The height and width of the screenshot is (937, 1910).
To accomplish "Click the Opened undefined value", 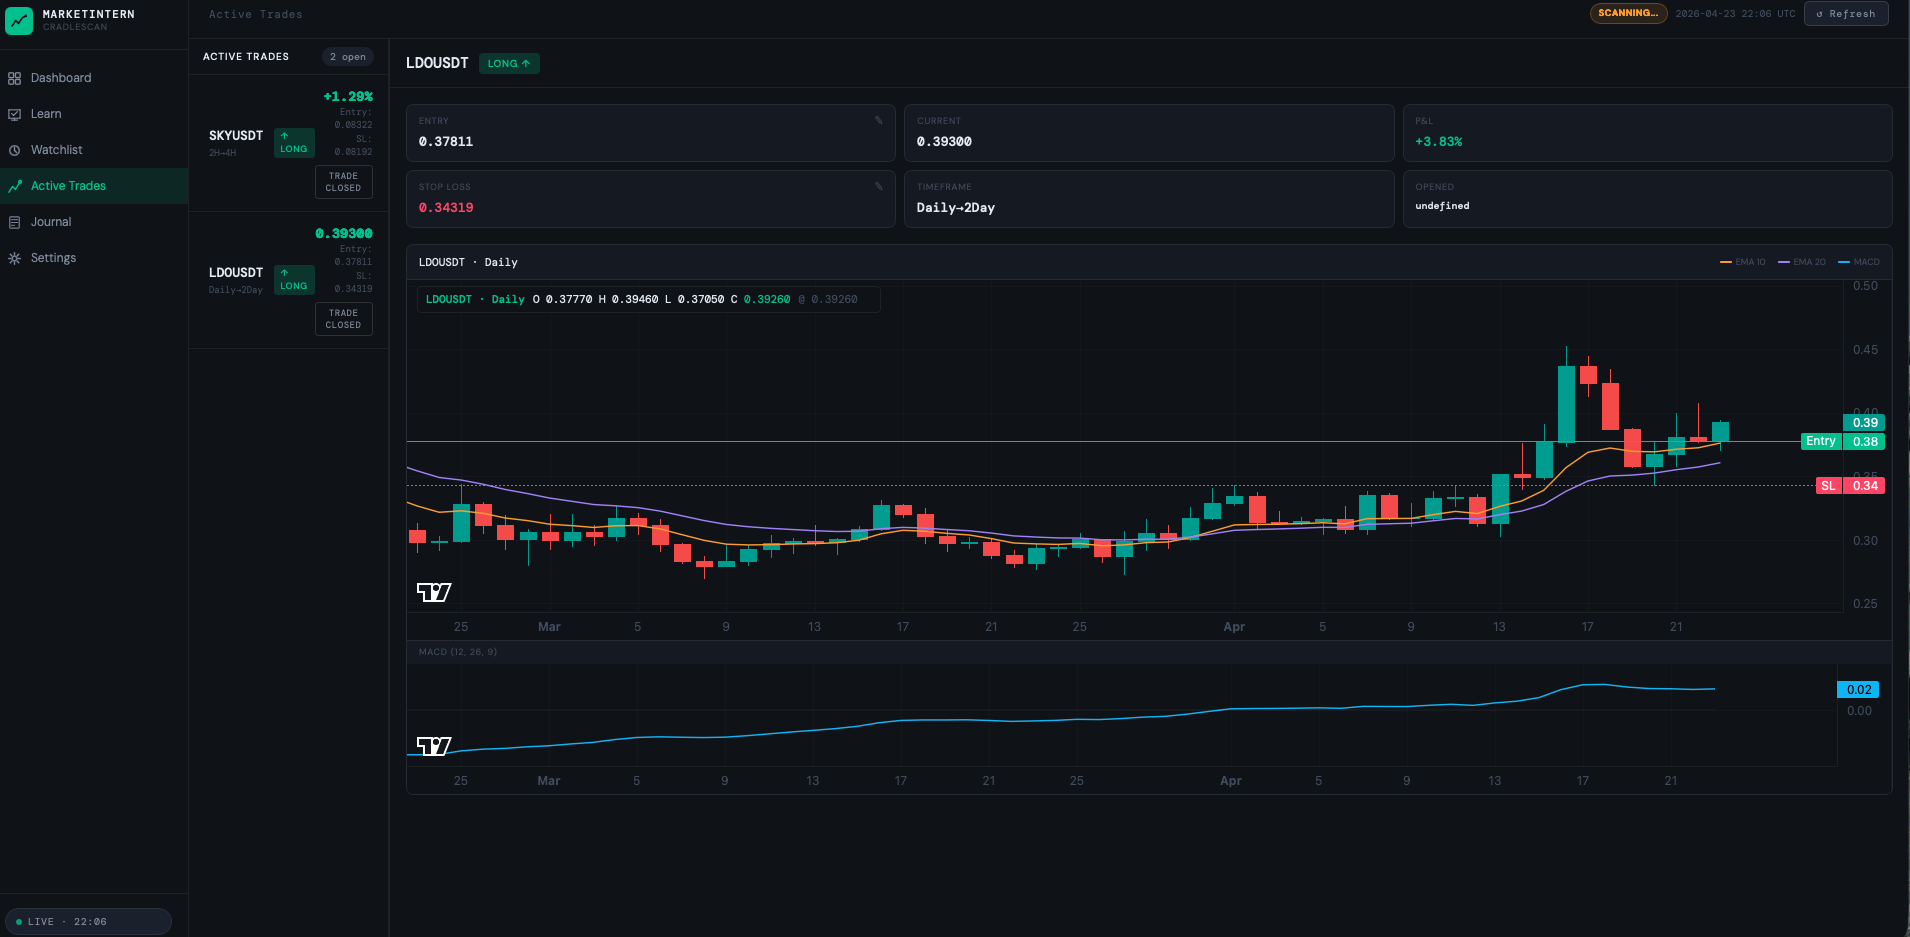I will pyautogui.click(x=1442, y=206).
